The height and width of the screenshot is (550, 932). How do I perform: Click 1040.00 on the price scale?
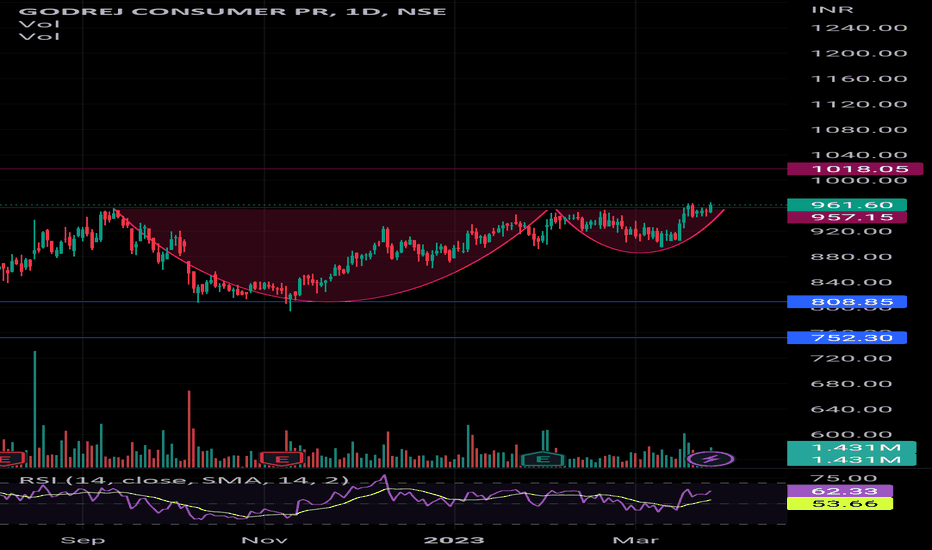pyautogui.click(x=859, y=155)
